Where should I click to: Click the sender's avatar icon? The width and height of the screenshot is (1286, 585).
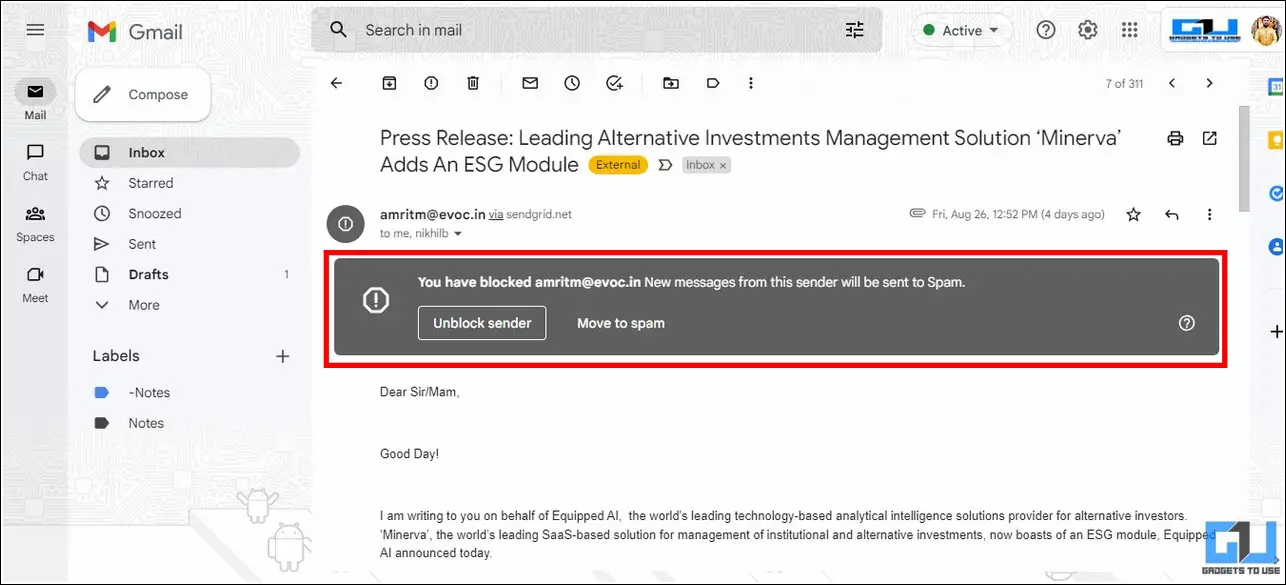(345, 223)
